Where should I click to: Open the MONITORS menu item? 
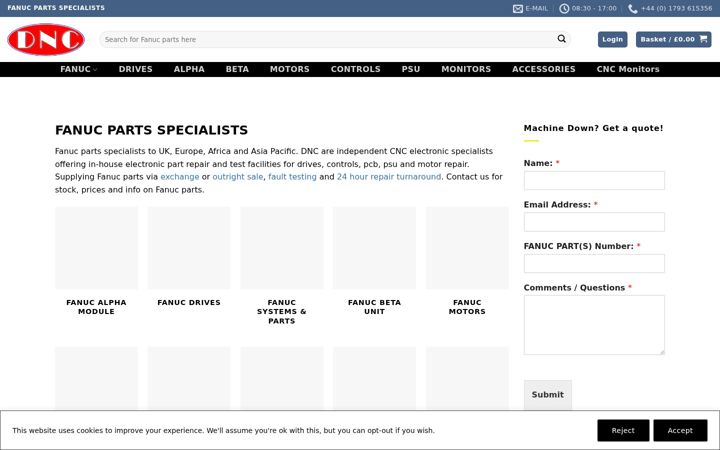pos(466,69)
